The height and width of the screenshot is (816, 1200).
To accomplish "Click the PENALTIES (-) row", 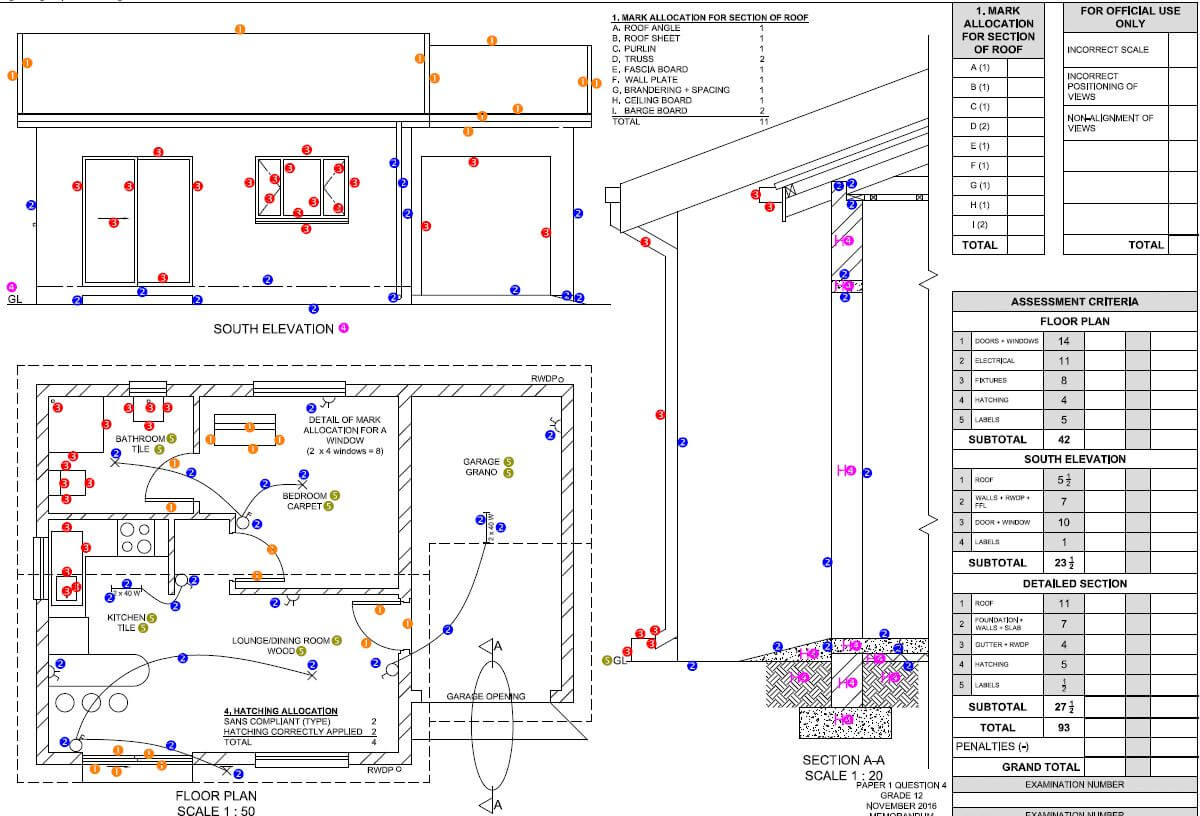I will coord(1076,747).
